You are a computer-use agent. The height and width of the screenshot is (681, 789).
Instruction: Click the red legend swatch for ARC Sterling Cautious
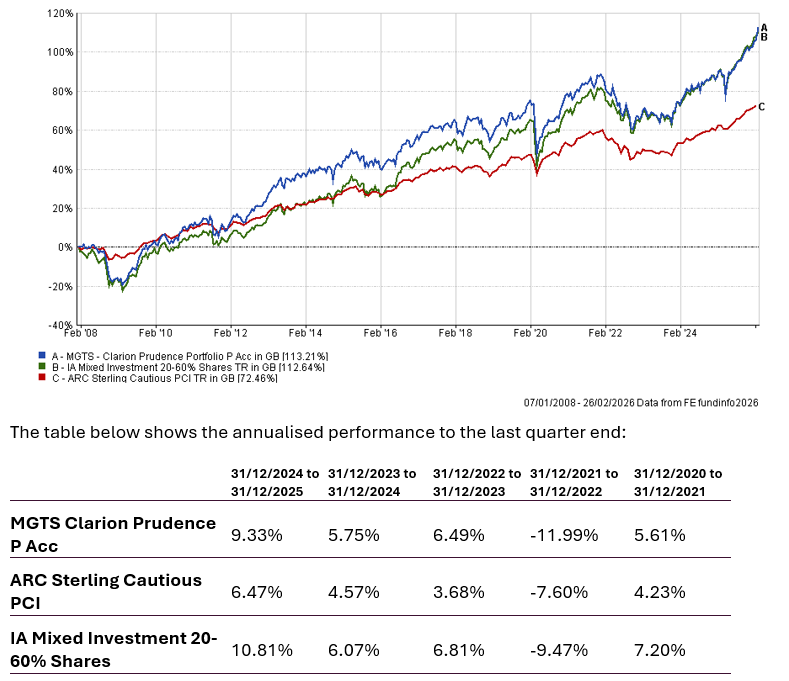[x=40, y=375]
